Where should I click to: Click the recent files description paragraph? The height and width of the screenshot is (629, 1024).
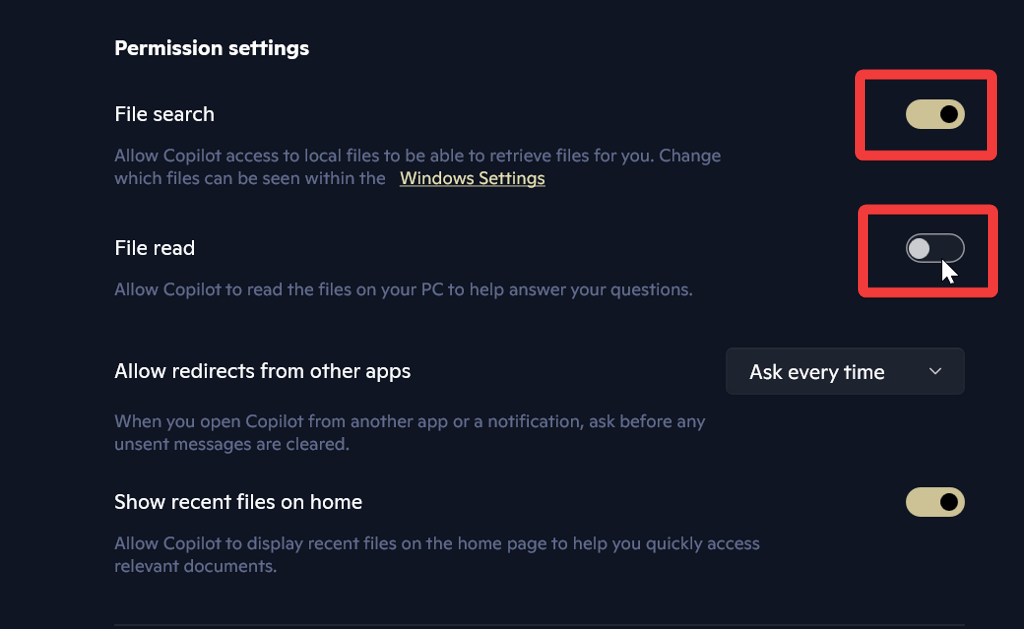pyautogui.click(x=437, y=555)
